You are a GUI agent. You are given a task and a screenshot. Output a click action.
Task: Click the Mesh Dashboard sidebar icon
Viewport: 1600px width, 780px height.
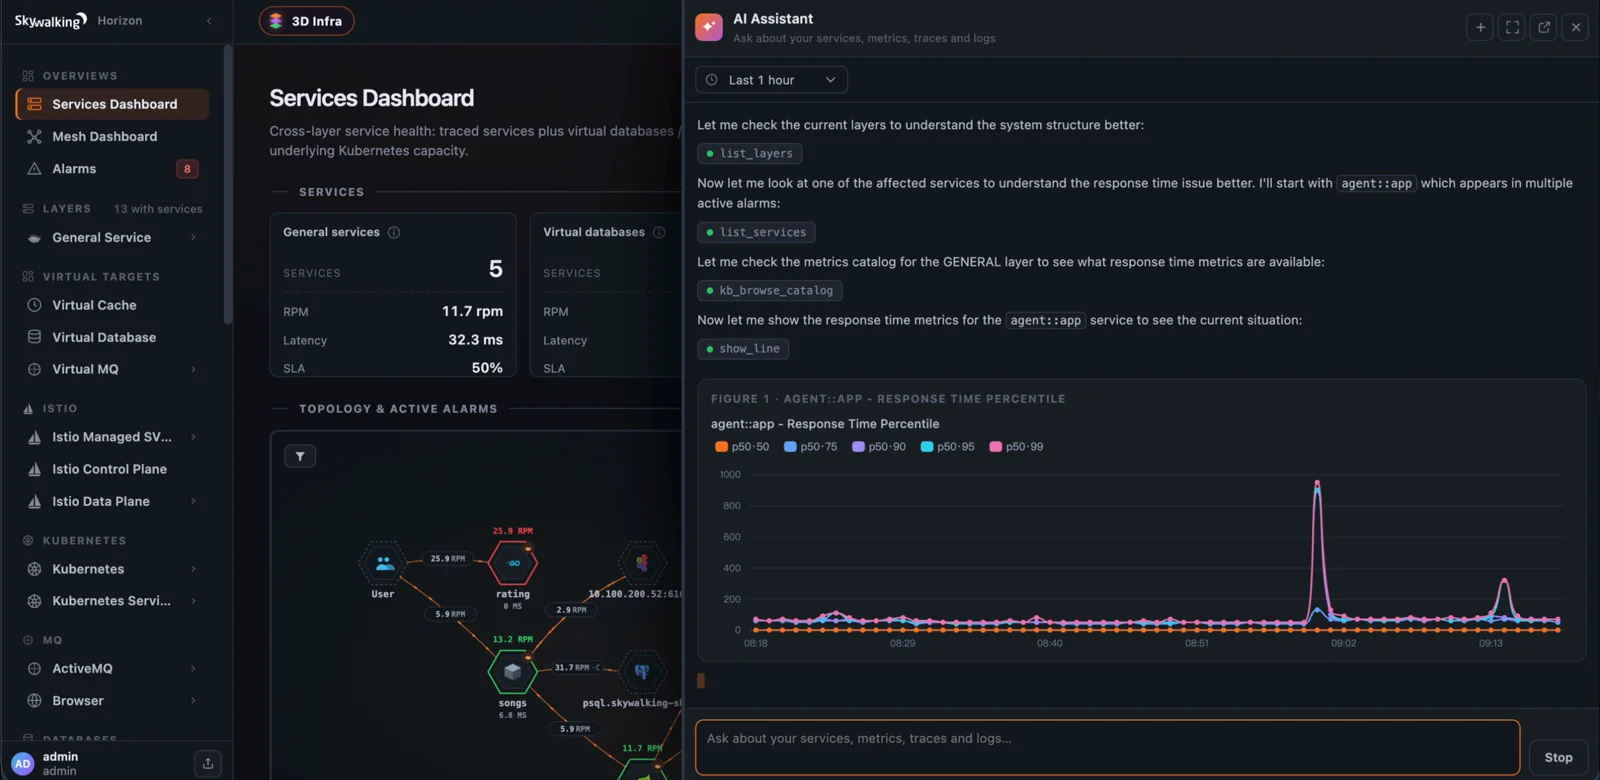click(34, 136)
